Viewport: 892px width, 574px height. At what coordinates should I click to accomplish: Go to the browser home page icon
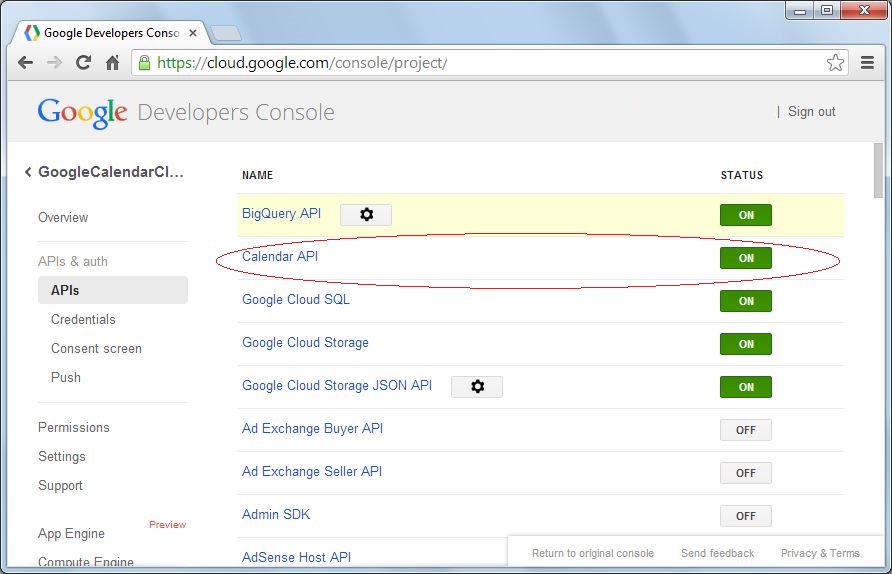click(113, 63)
